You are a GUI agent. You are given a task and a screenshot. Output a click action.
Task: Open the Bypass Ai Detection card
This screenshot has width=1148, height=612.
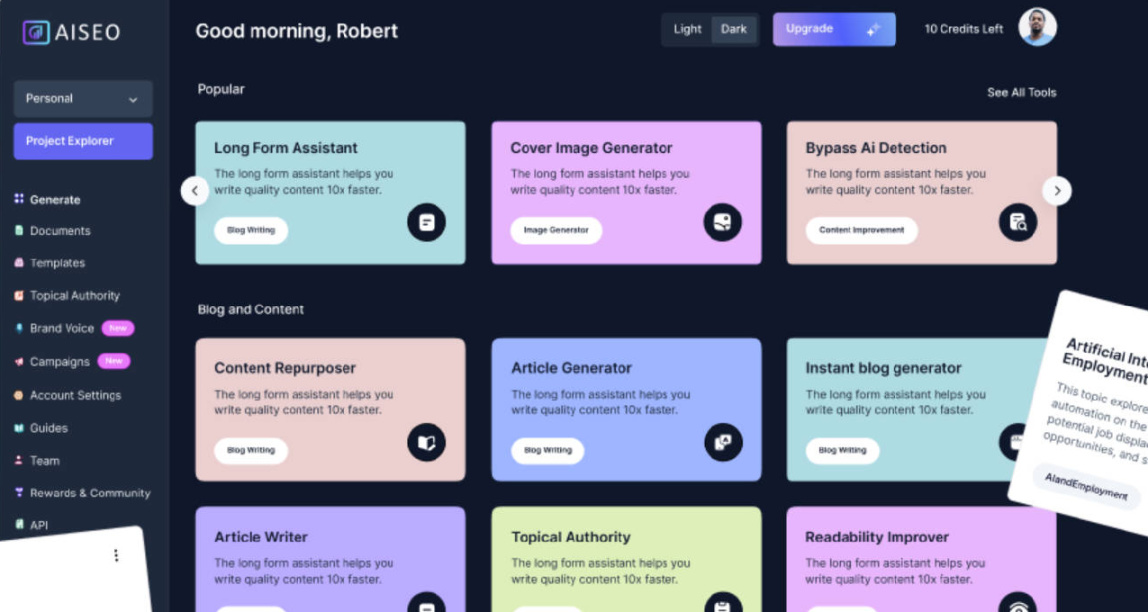(x=922, y=193)
